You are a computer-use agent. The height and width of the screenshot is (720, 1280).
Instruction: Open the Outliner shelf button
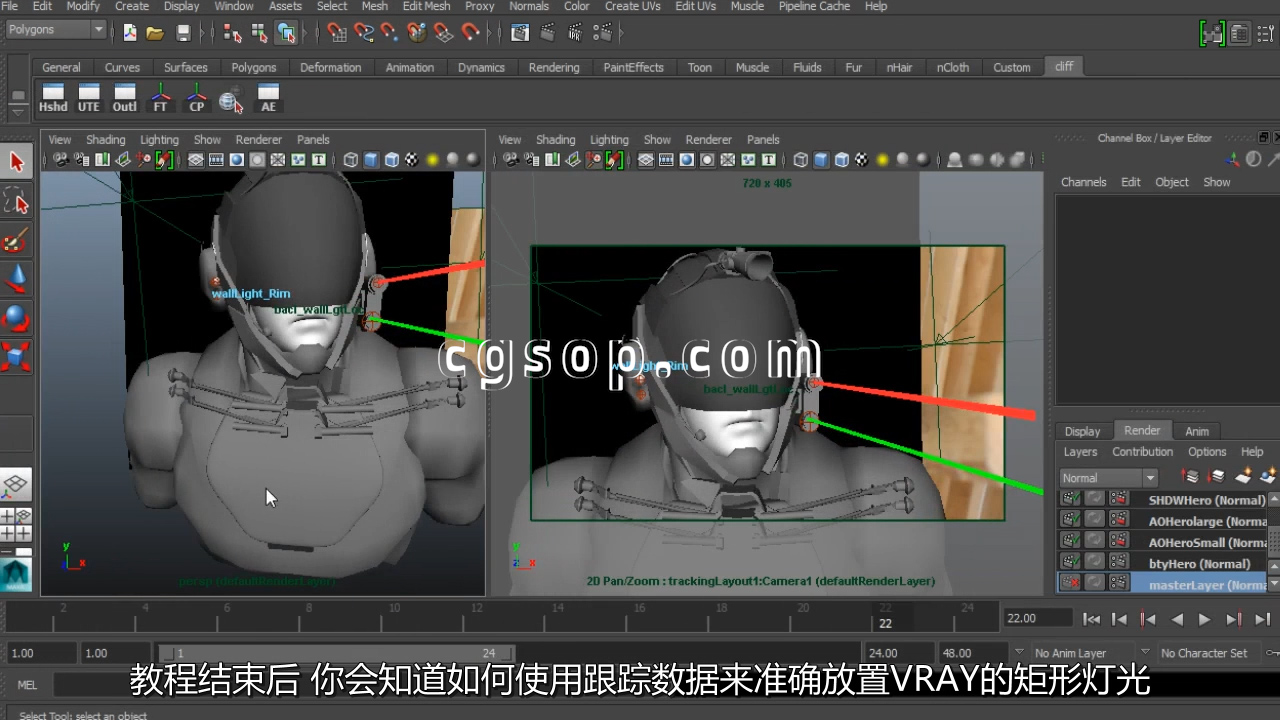coord(125,98)
